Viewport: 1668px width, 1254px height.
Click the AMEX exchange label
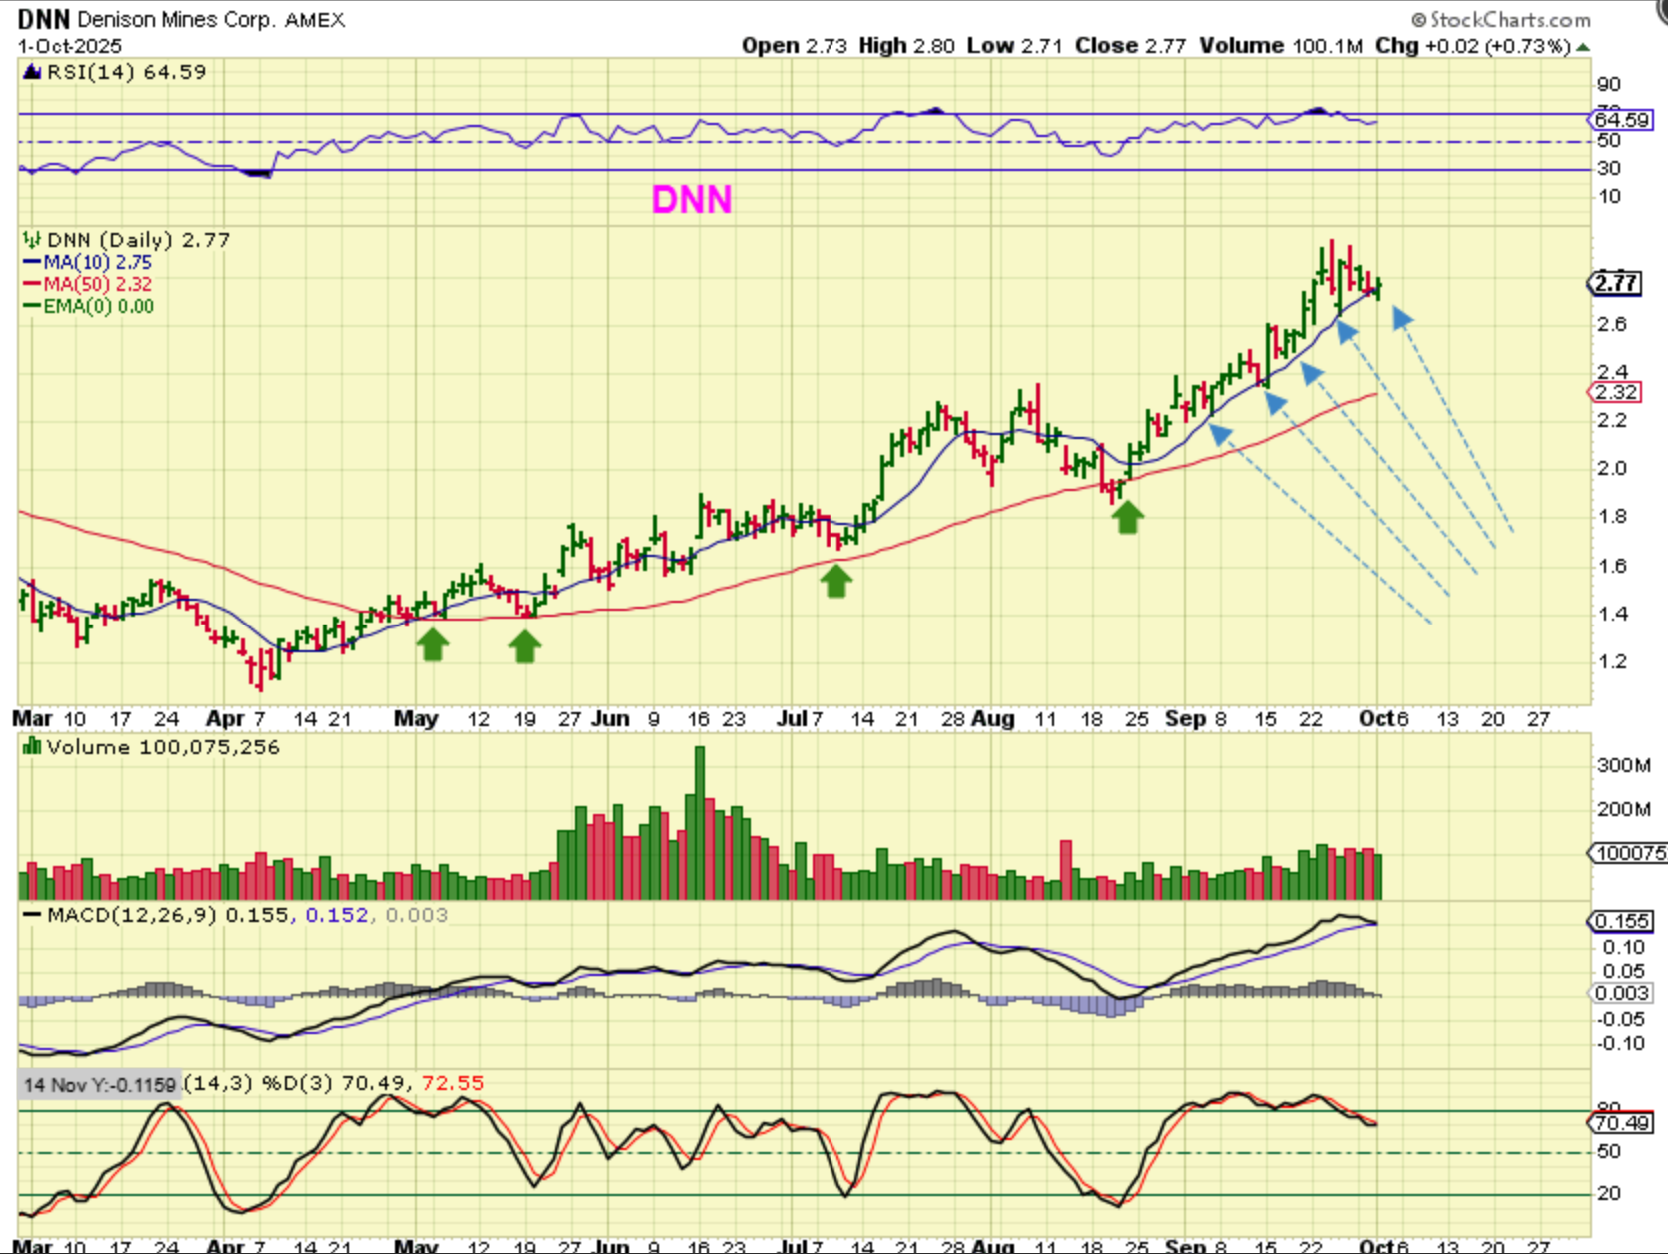314,20
